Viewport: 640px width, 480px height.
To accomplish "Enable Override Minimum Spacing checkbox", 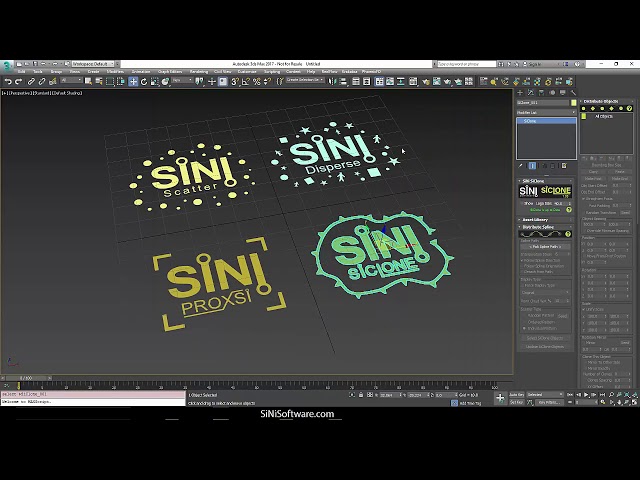I will click(584, 231).
